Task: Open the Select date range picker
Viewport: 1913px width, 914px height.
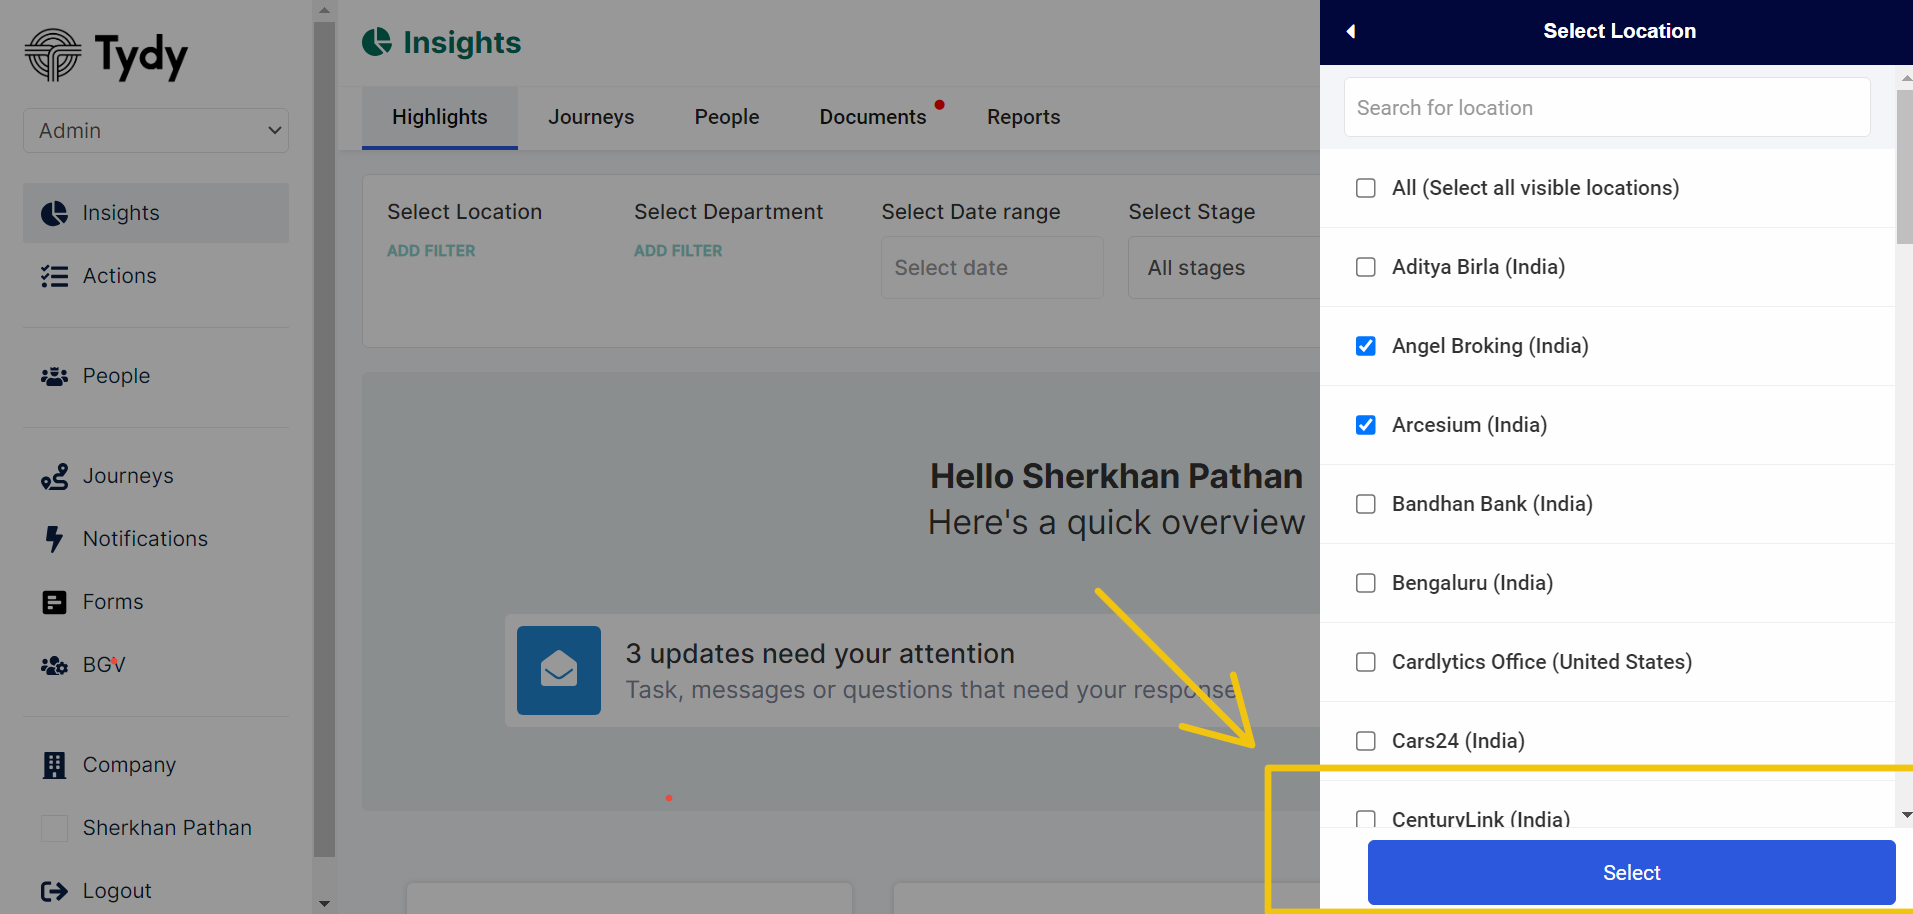Action: pos(992,268)
